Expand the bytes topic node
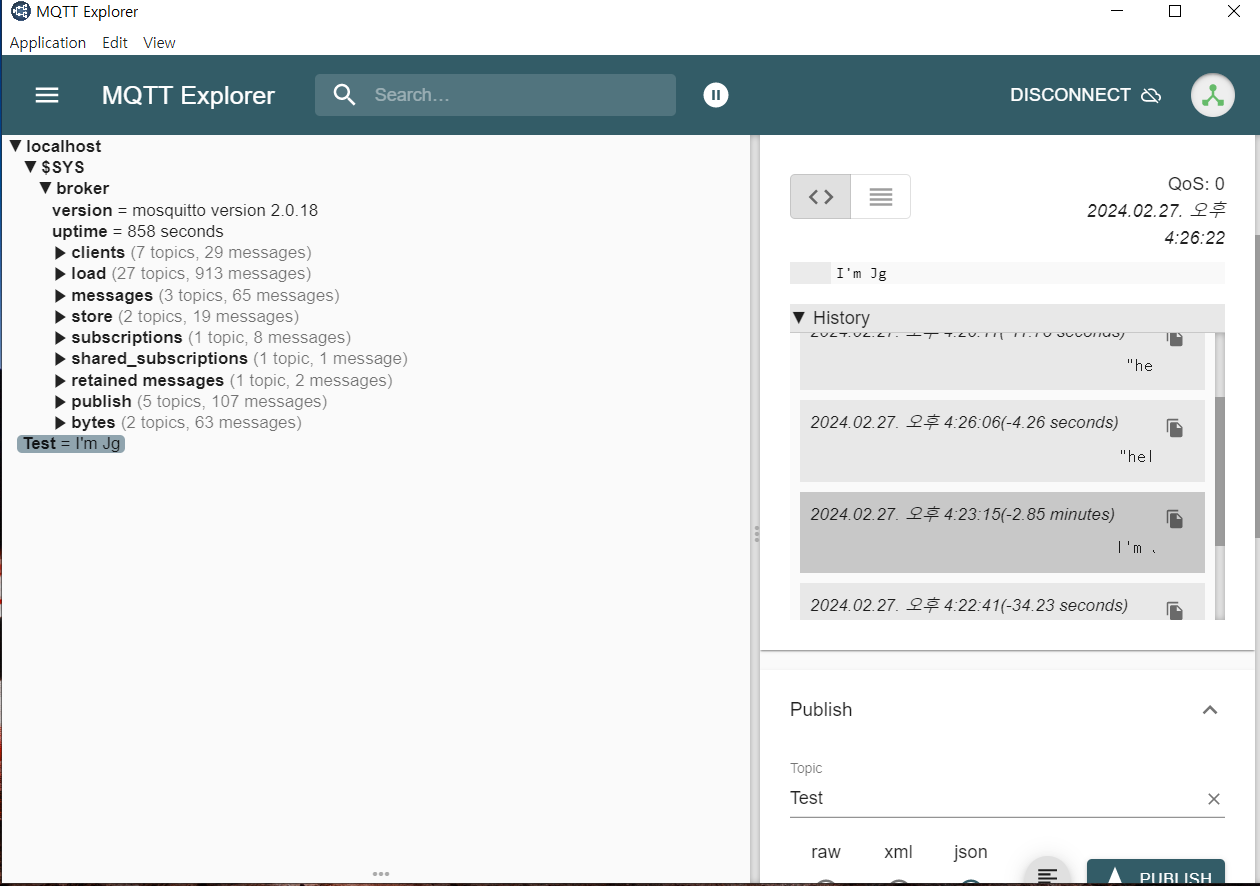The width and height of the screenshot is (1260, 886). (60, 422)
